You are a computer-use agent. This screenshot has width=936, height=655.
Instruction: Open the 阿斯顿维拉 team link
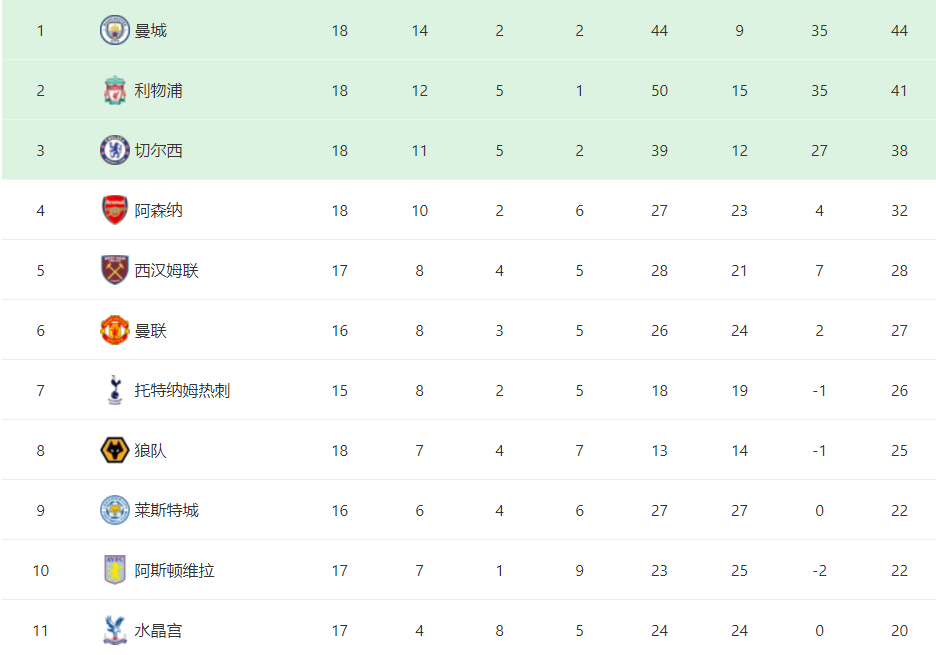pyautogui.click(x=174, y=571)
